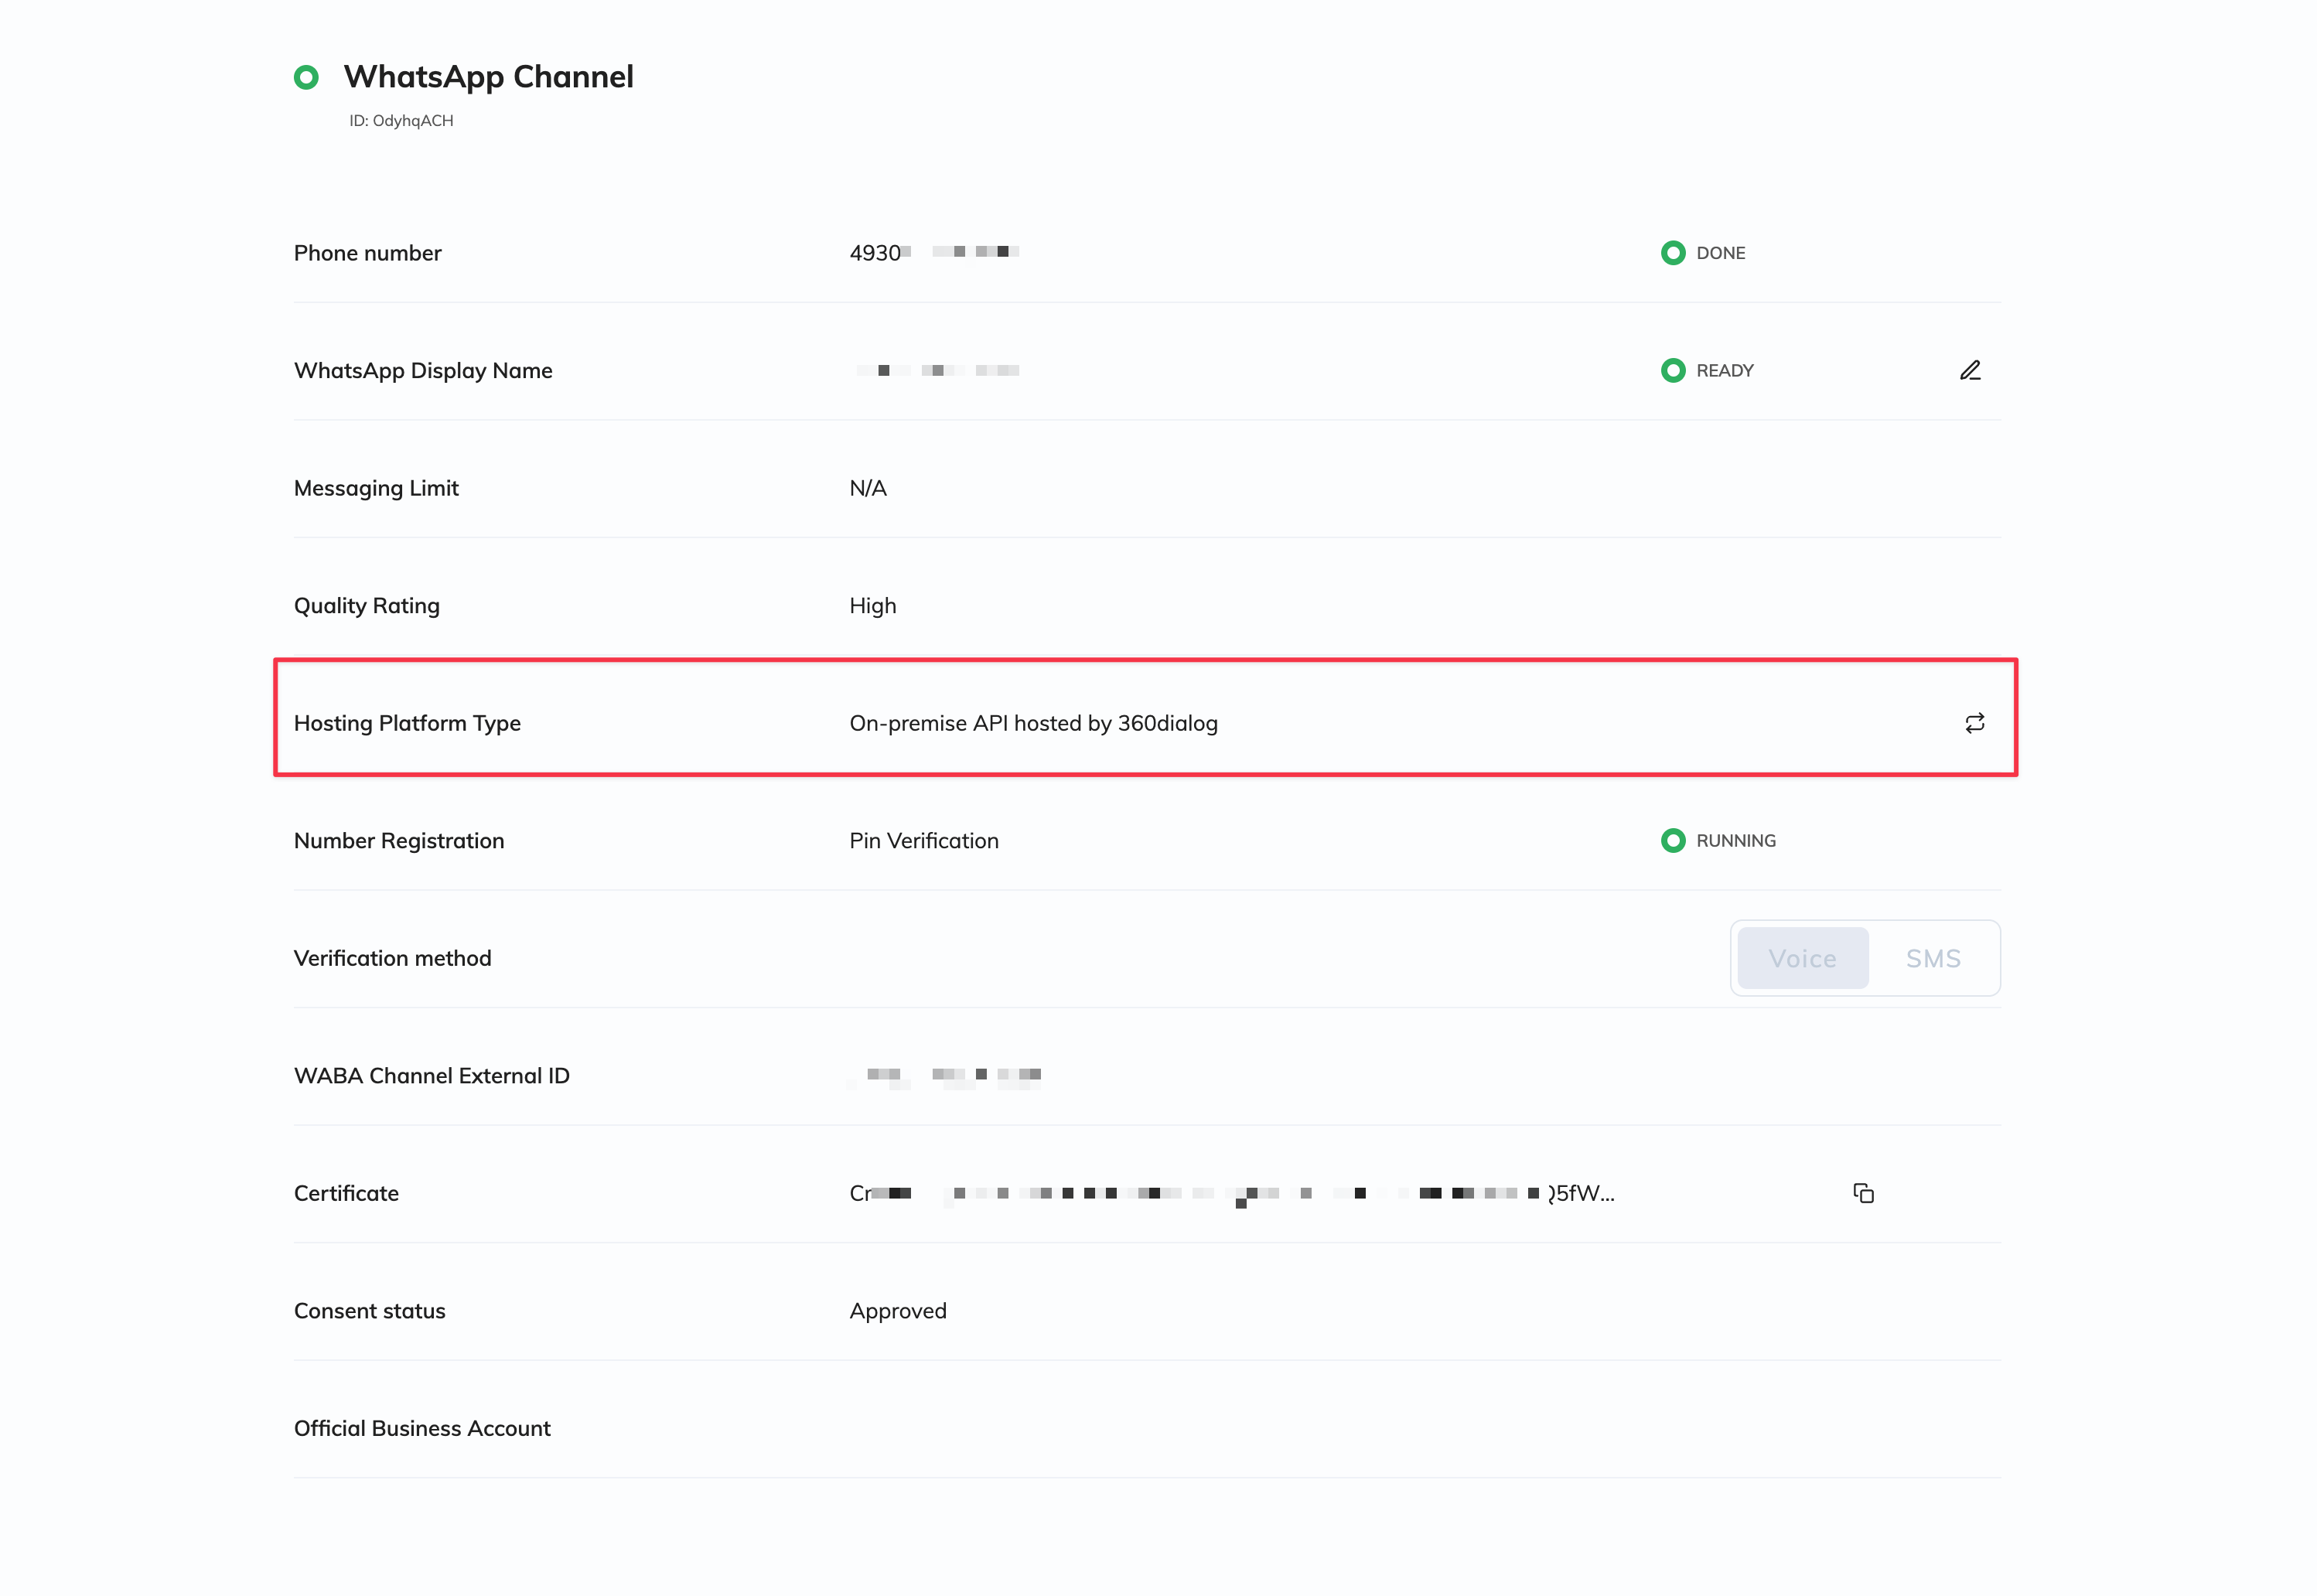Click the Approved consent status value

pyautogui.click(x=897, y=1311)
